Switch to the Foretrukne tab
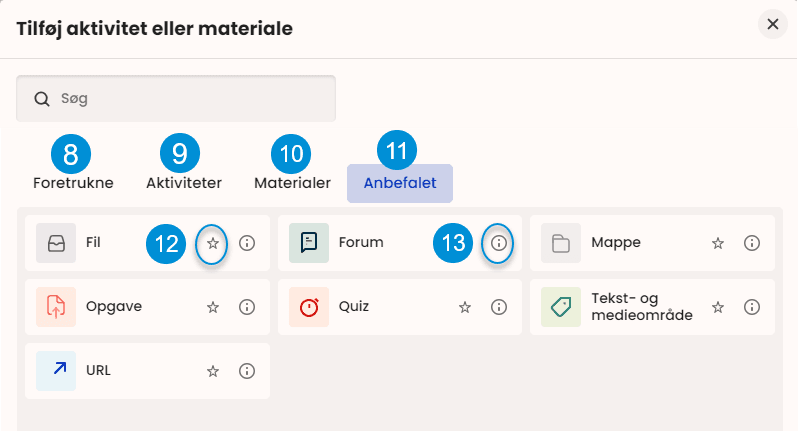This screenshot has height=431, width=798. (73, 183)
